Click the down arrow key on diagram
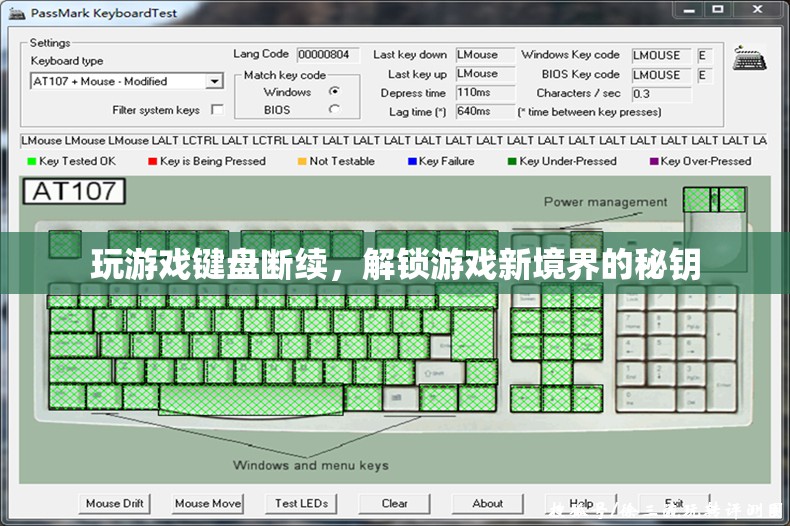The height and width of the screenshot is (526, 790). (557, 399)
